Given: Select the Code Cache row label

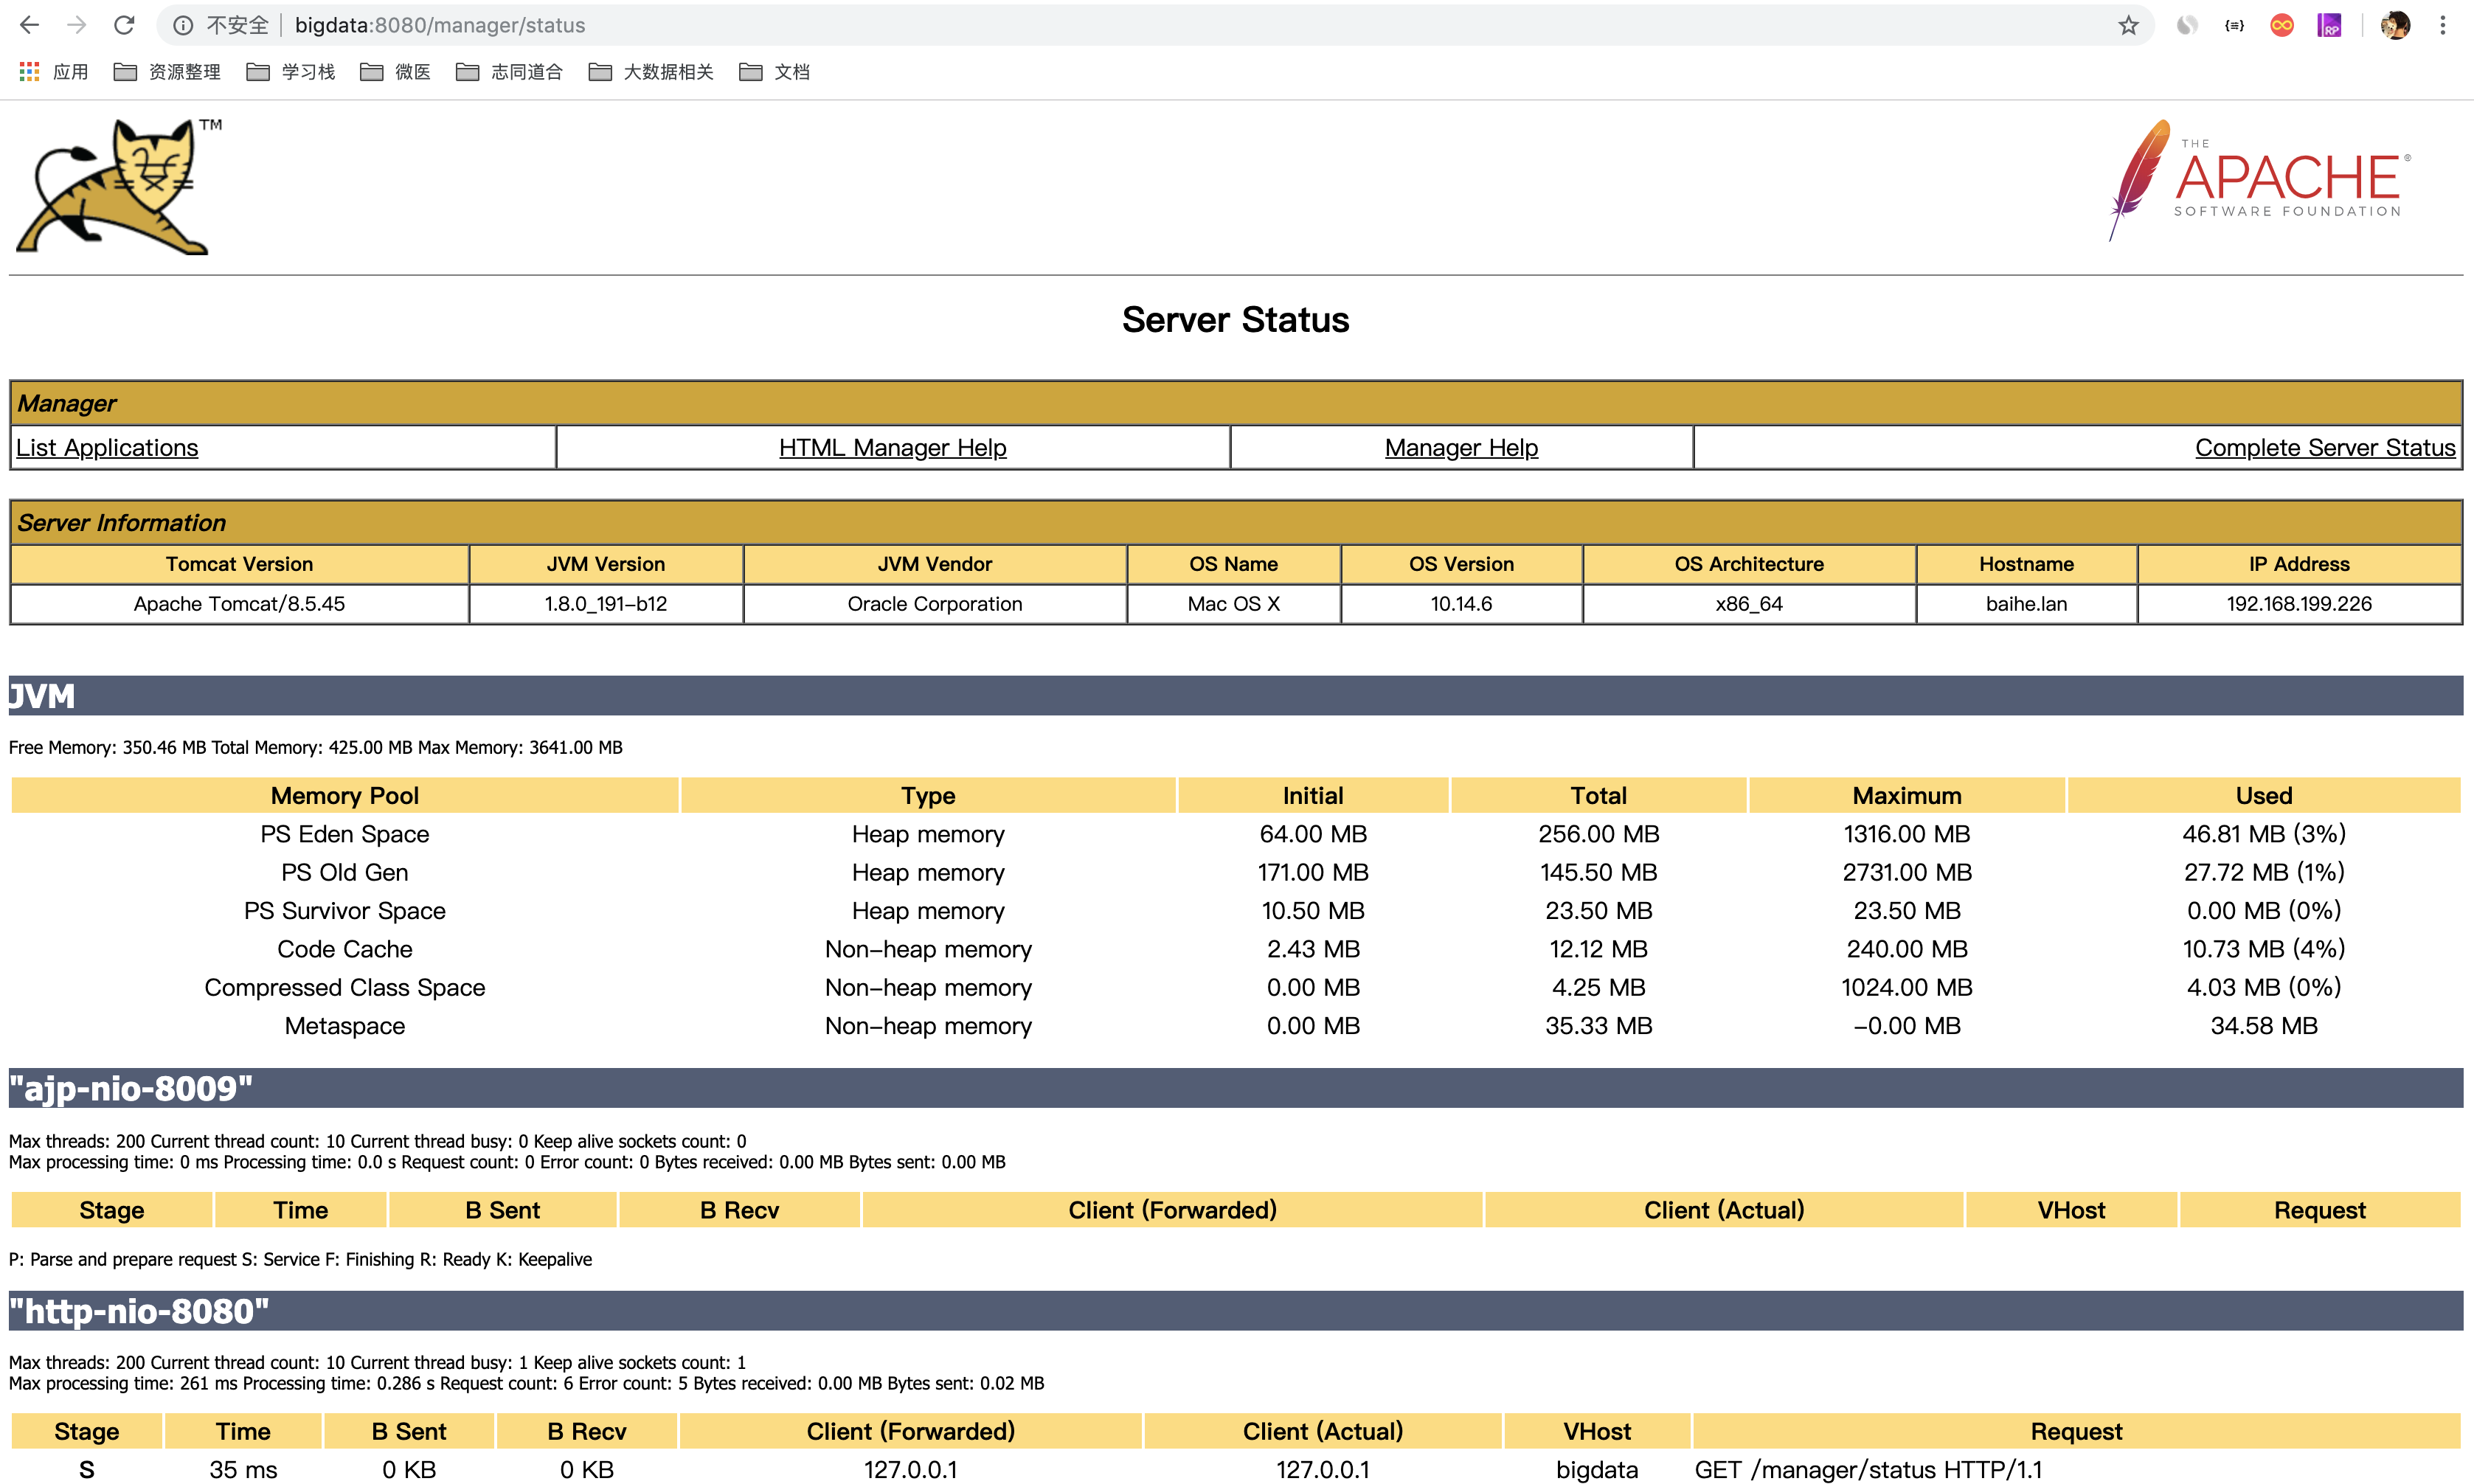Looking at the screenshot, I should [345, 949].
